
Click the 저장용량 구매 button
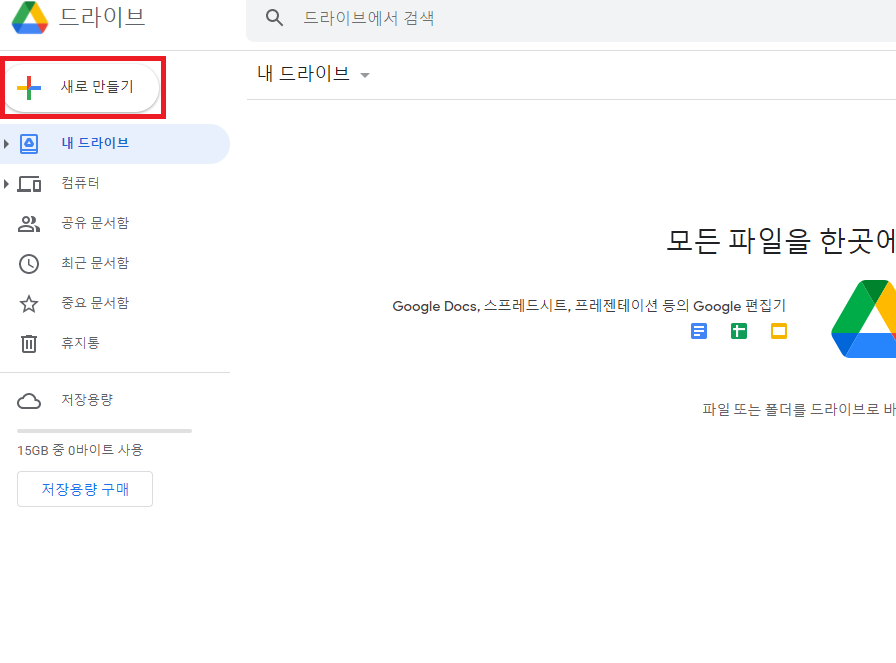pyautogui.click(x=85, y=489)
